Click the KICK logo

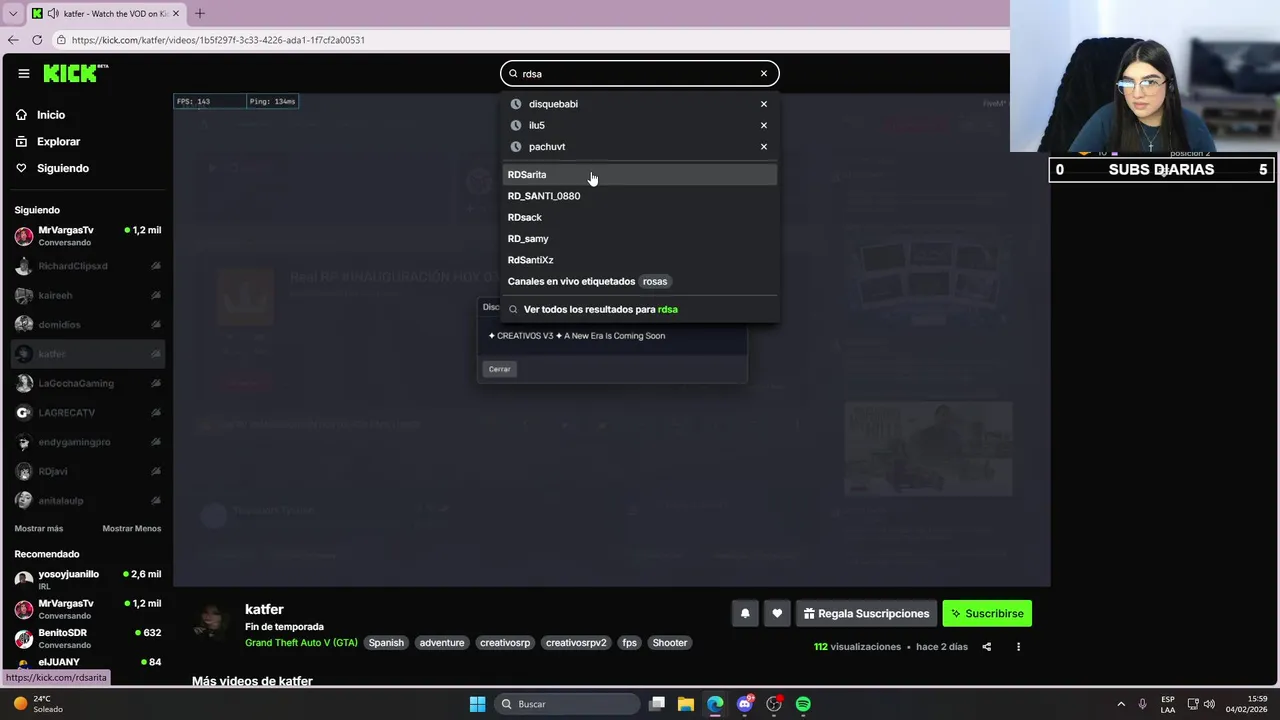75,73
